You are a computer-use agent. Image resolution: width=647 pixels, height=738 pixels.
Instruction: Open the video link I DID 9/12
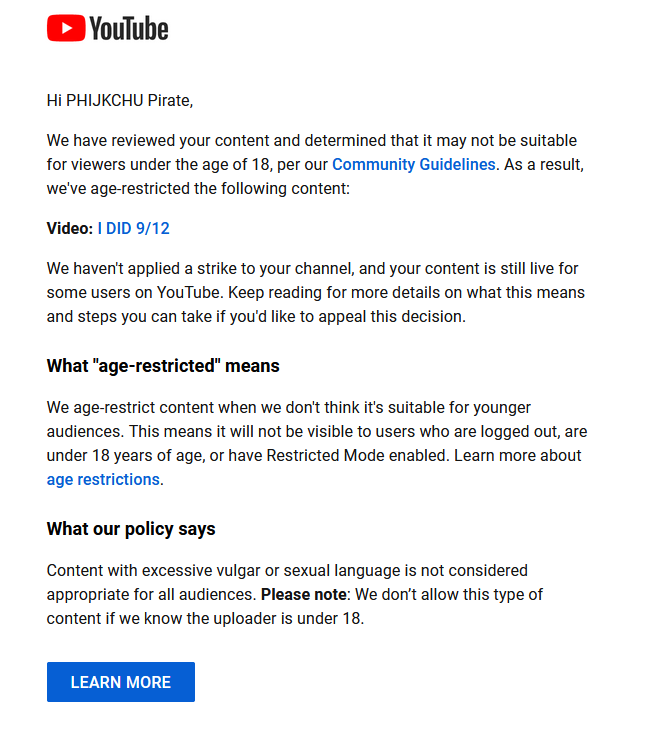coord(134,228)
